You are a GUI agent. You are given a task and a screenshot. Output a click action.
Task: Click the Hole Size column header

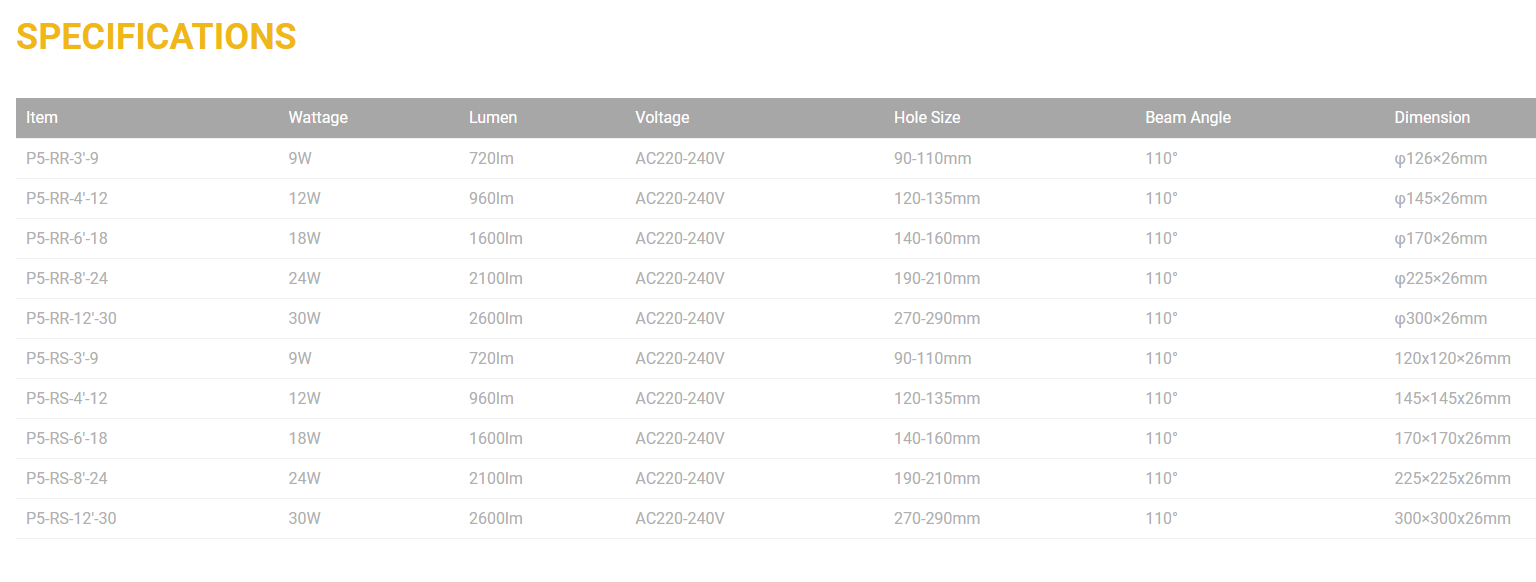click(x=927, y=118)
